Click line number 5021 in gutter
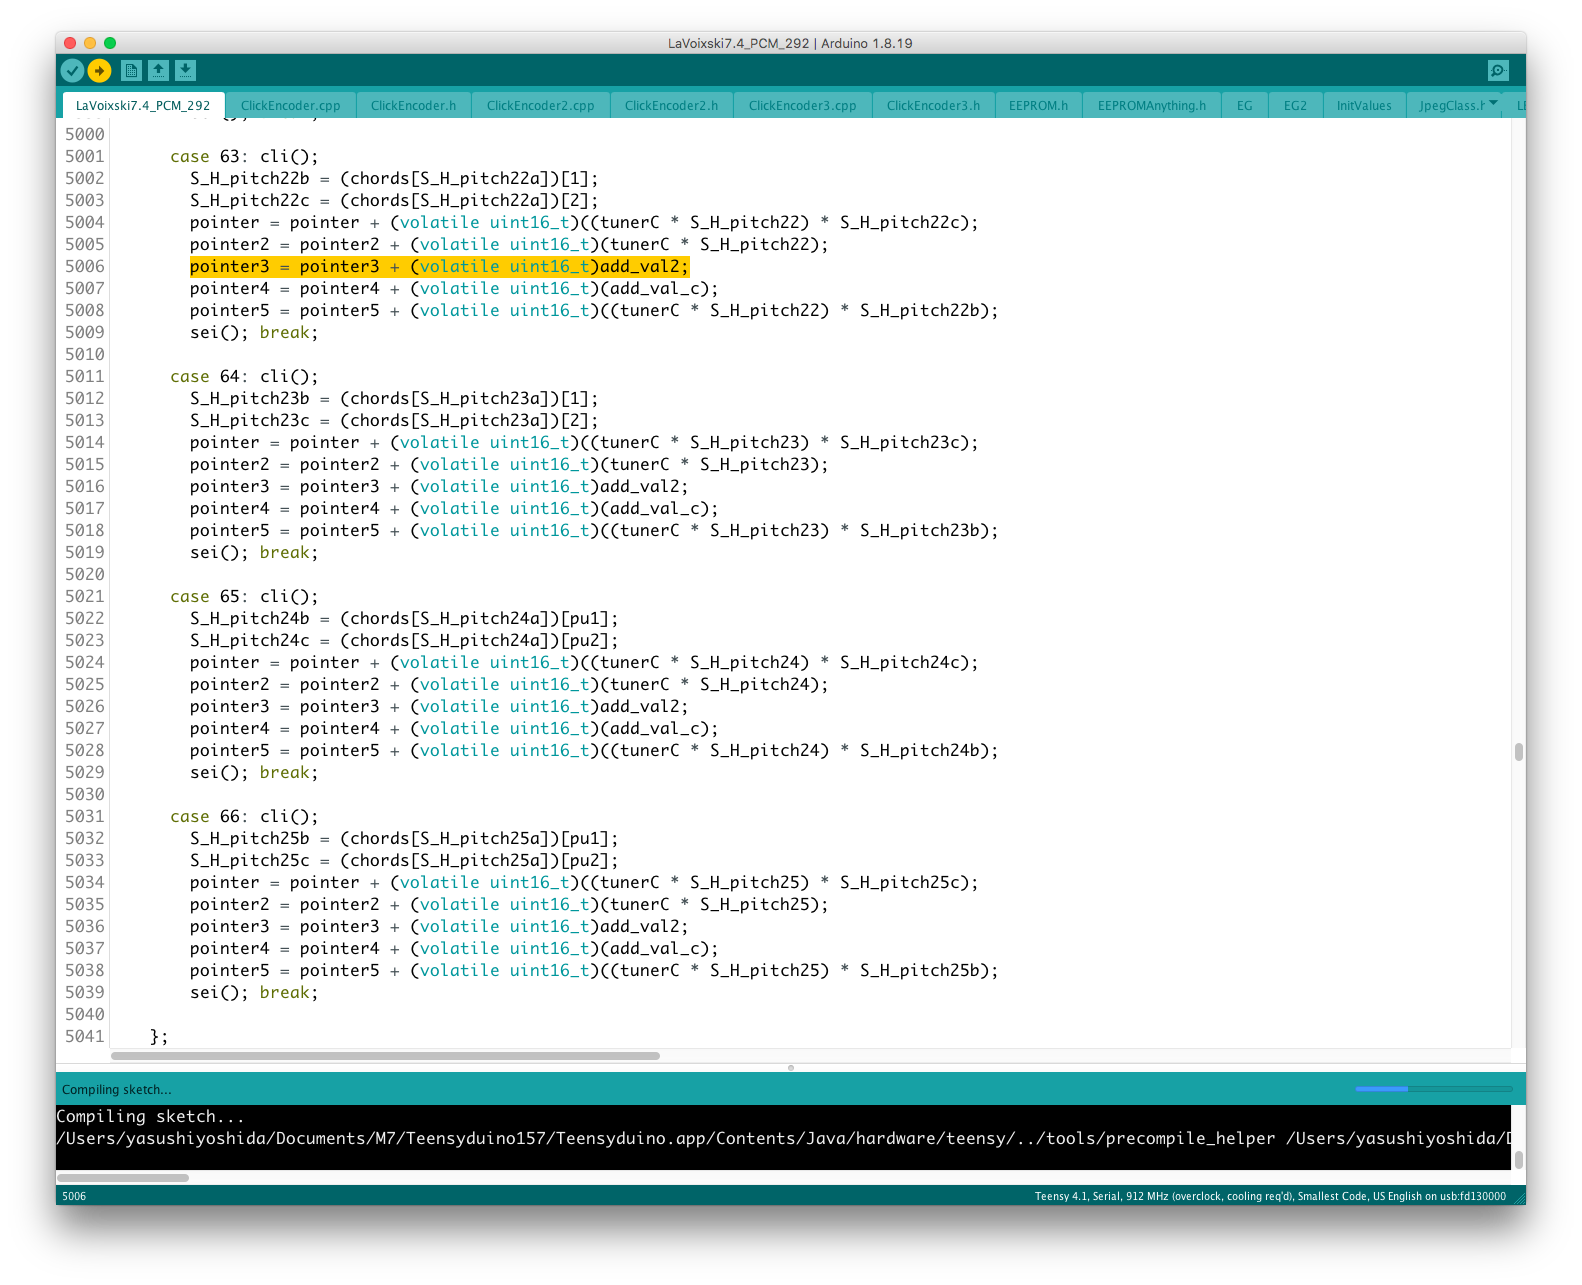 click(x=84, y=596)
